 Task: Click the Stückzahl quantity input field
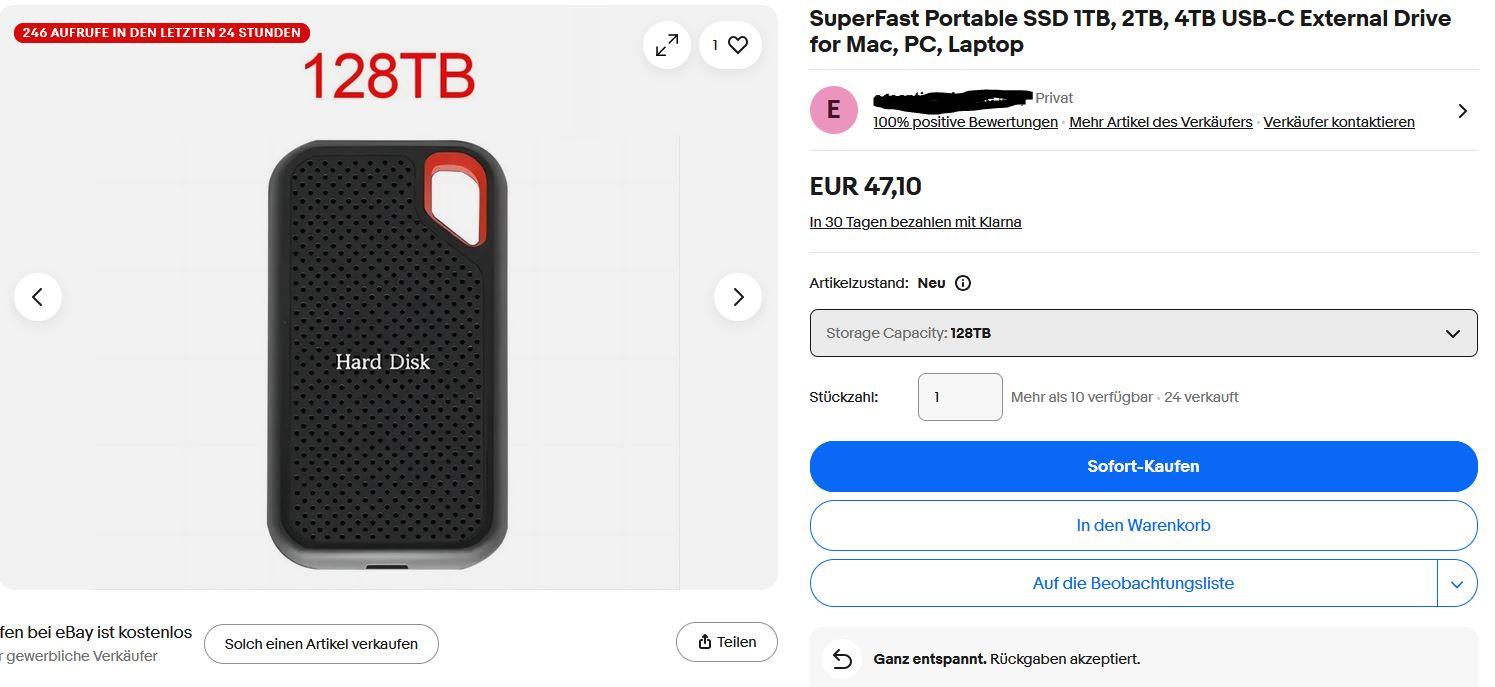(x=959, y=396)
